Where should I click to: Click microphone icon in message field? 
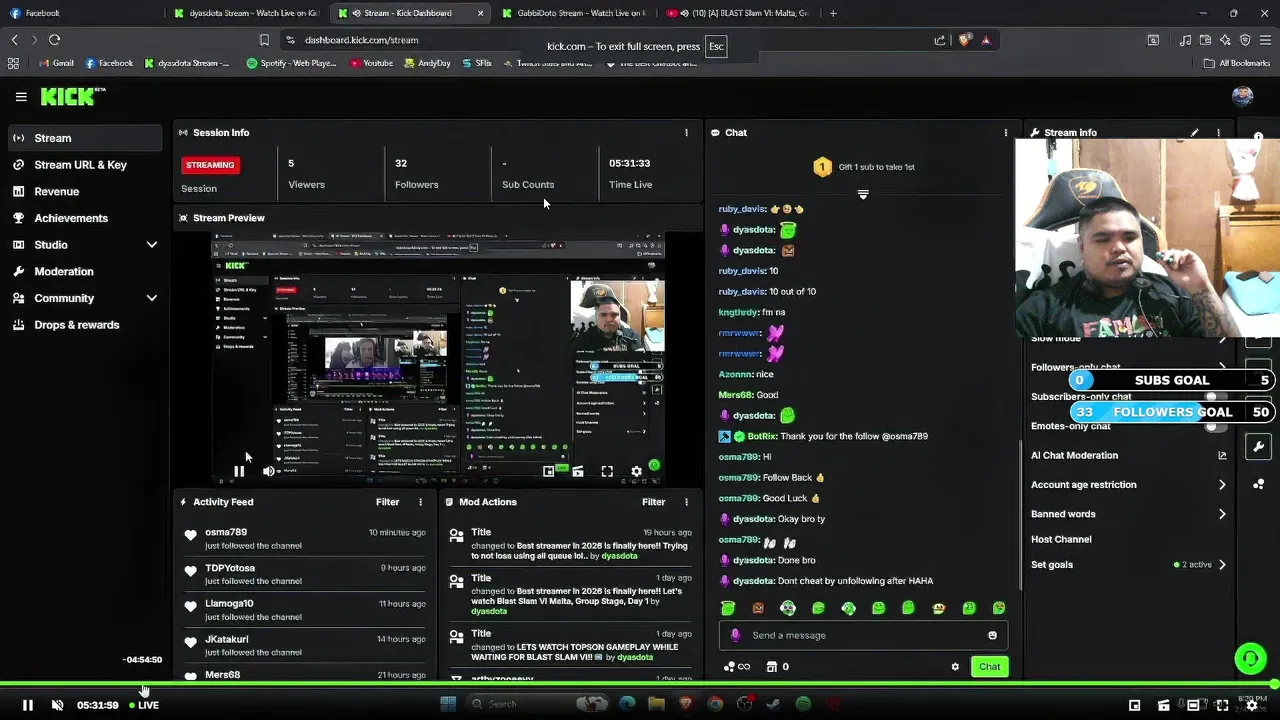tap(735, 635)
